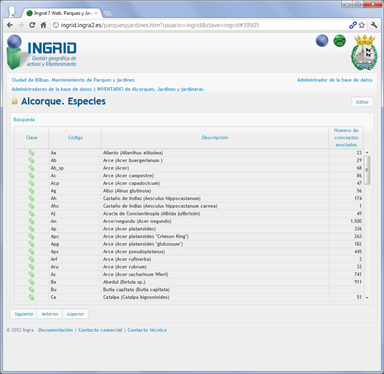Click the tag icon for code Apc

(31, 236)
